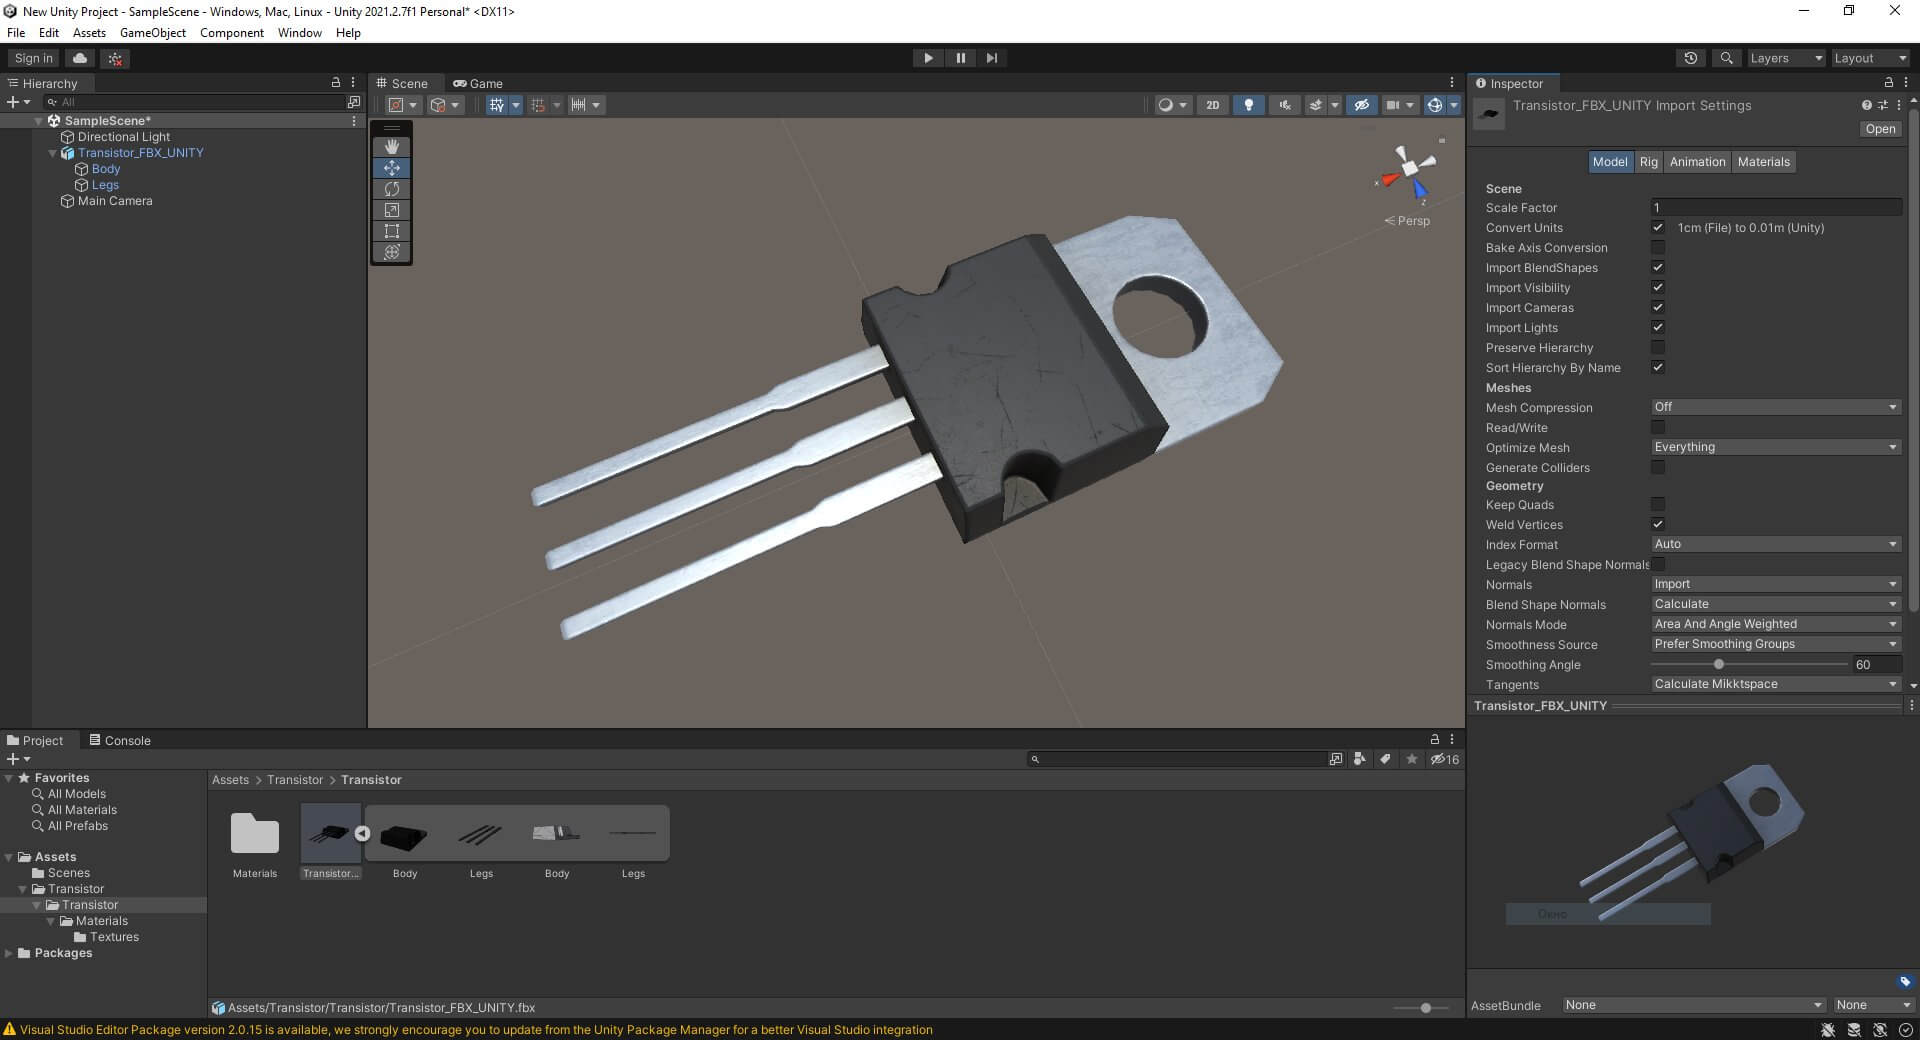
Task: Uncheck Import Cameras checkbox
Action: pyautogui.click(x=1657, y=308)
